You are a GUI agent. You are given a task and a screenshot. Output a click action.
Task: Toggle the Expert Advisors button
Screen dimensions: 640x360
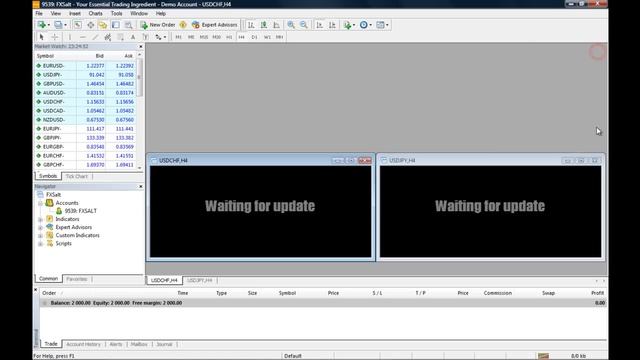[x=214, y=25]
